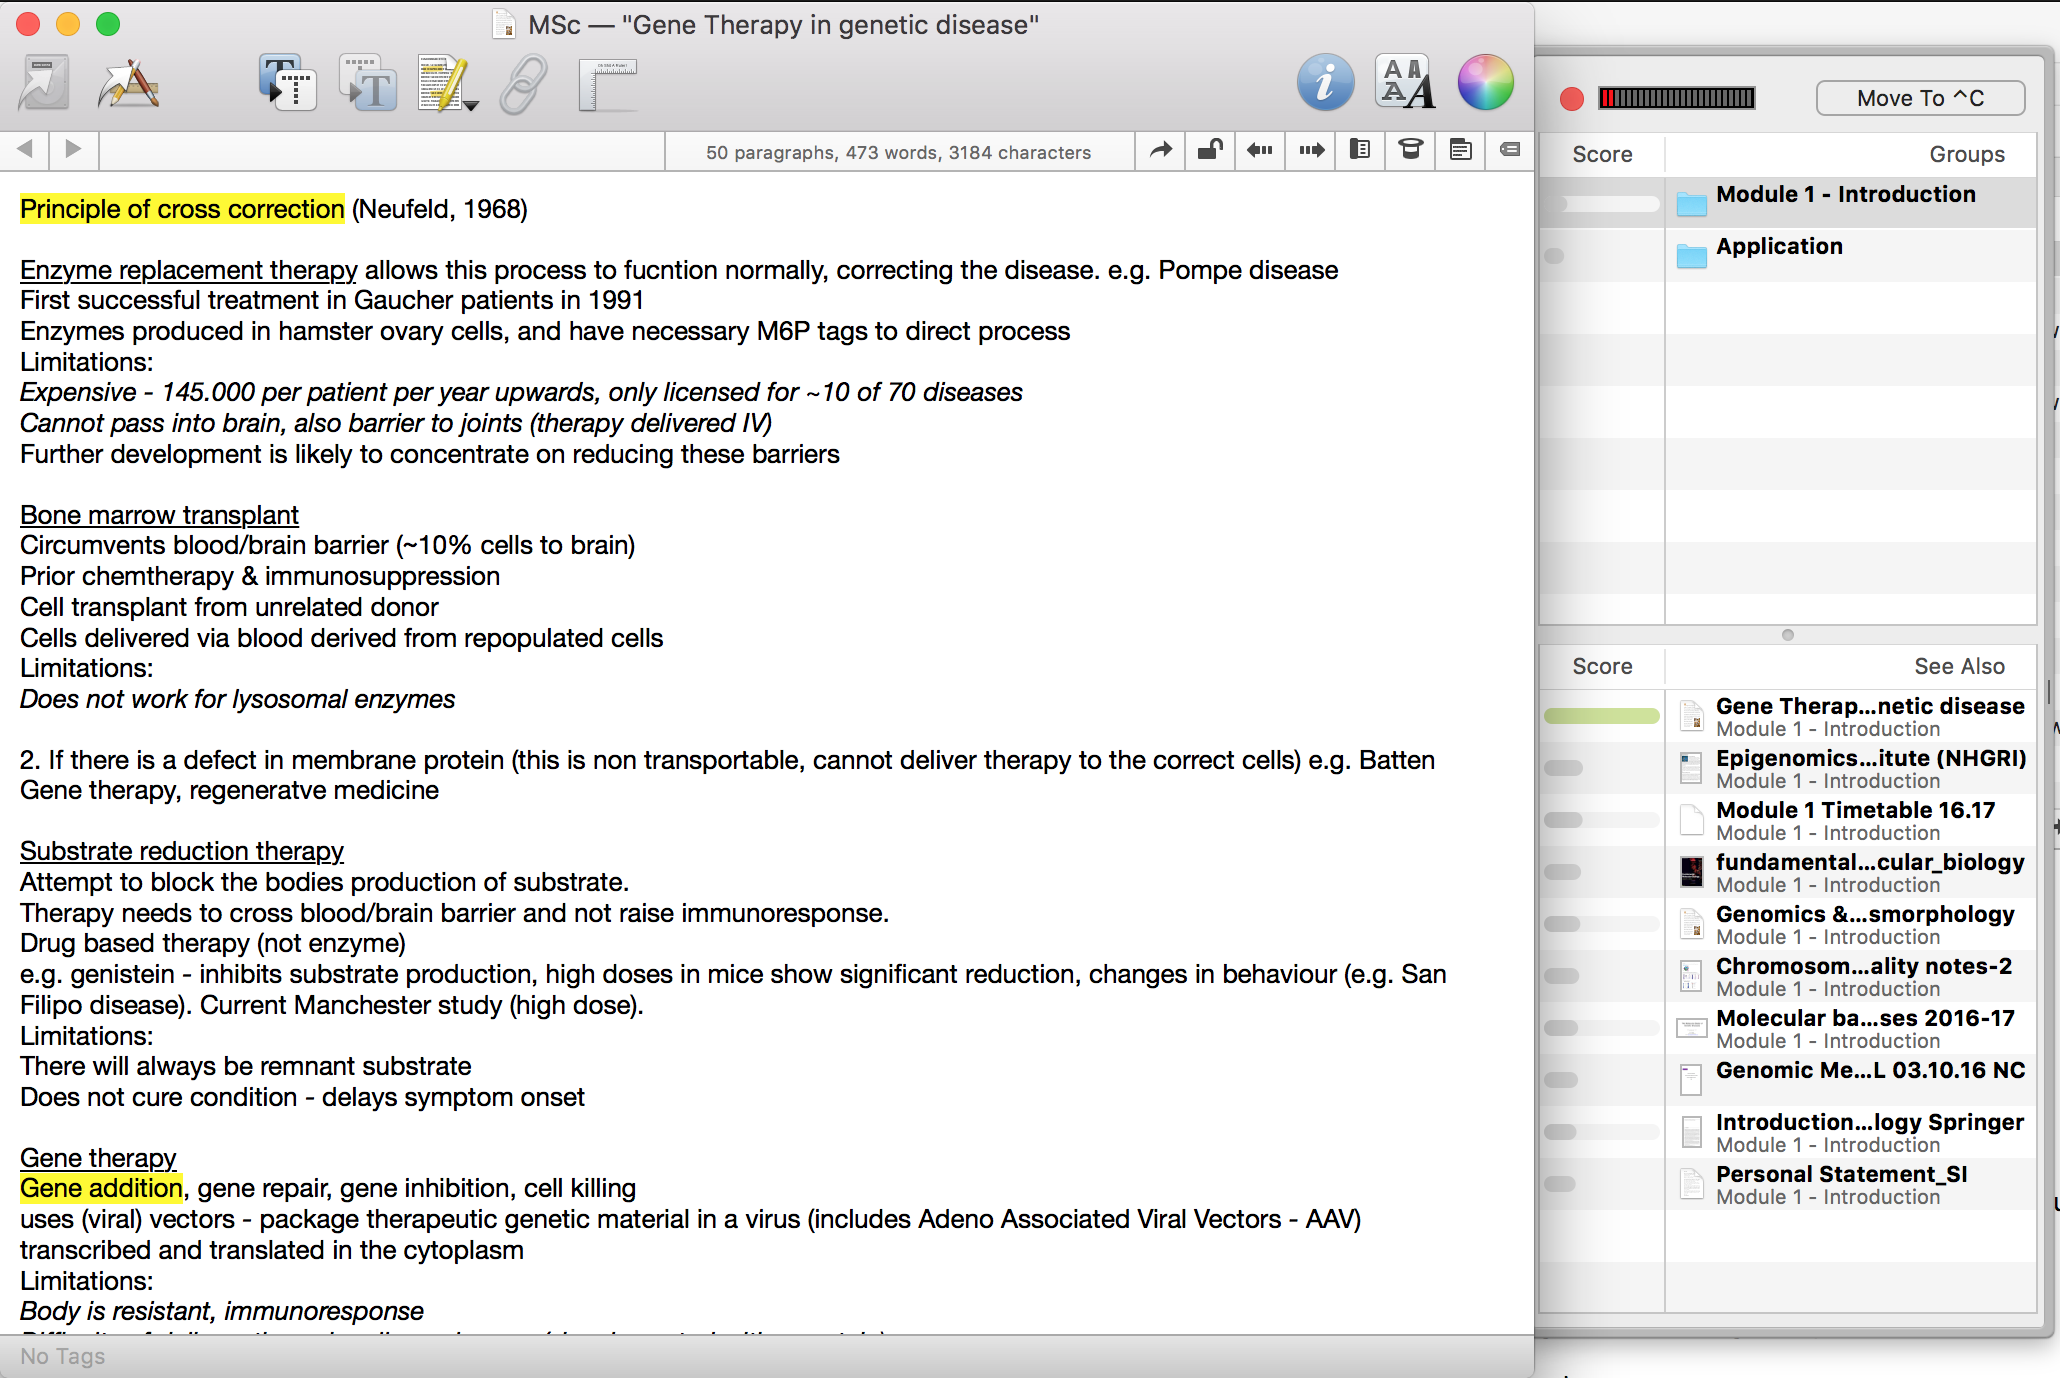2060x1378 pixels.
Task: Click the Module 1 - Introduction folder icon
Action: point(1691,204)
